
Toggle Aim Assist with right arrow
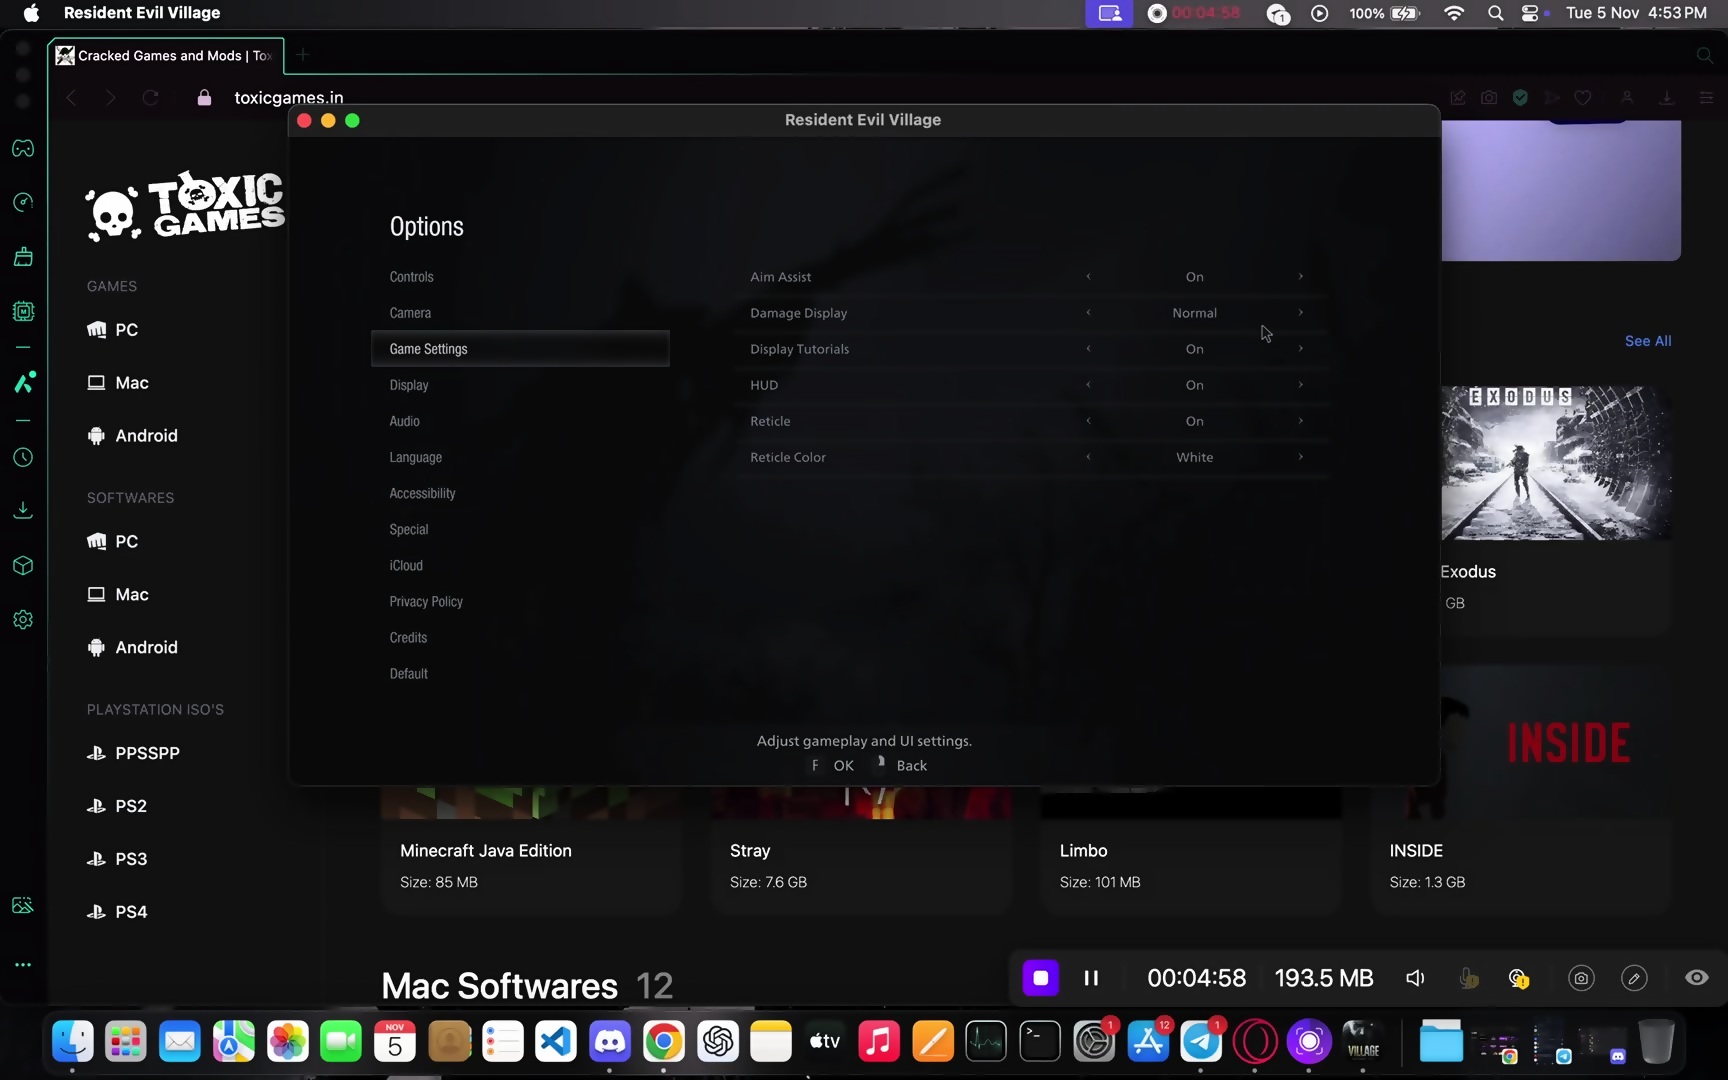pyautogui.click(x=1300, y=277)
